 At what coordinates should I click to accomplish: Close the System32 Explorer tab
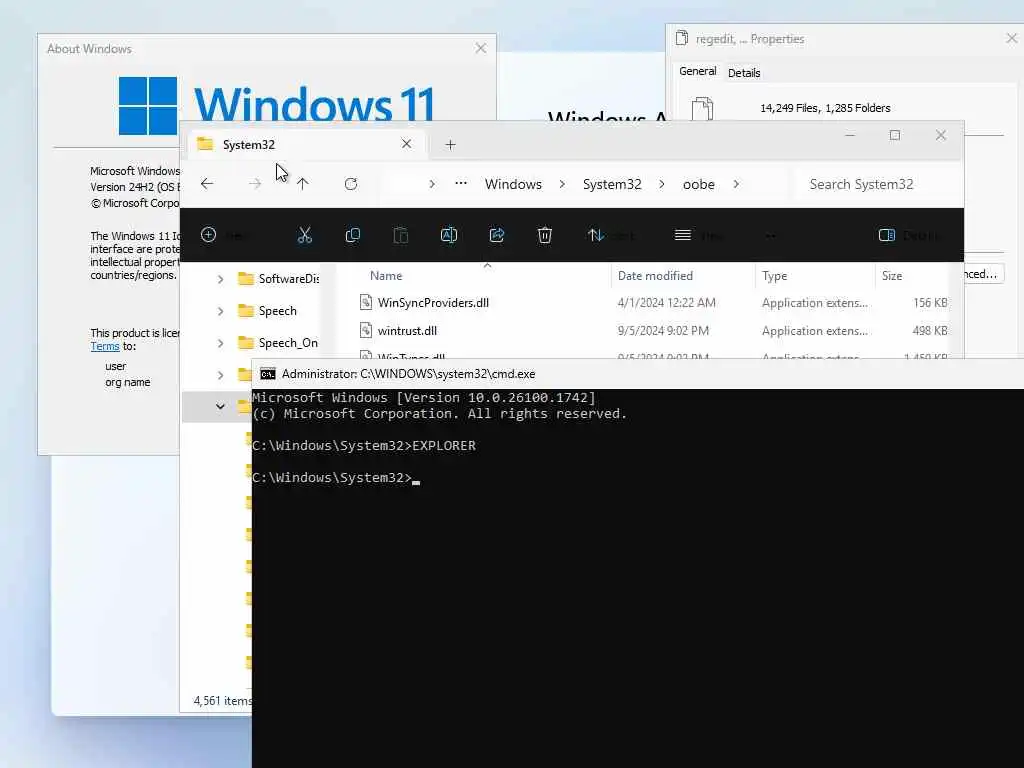pyautogui.click(x=406, y=144)
